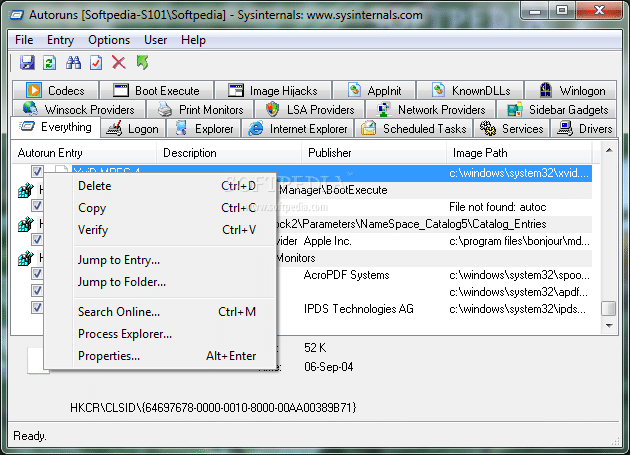Uncheck the highlighted xvid entry checkbox
This screenshot has width=630, height=455.
pyautogui.click(x=37, y=172)
